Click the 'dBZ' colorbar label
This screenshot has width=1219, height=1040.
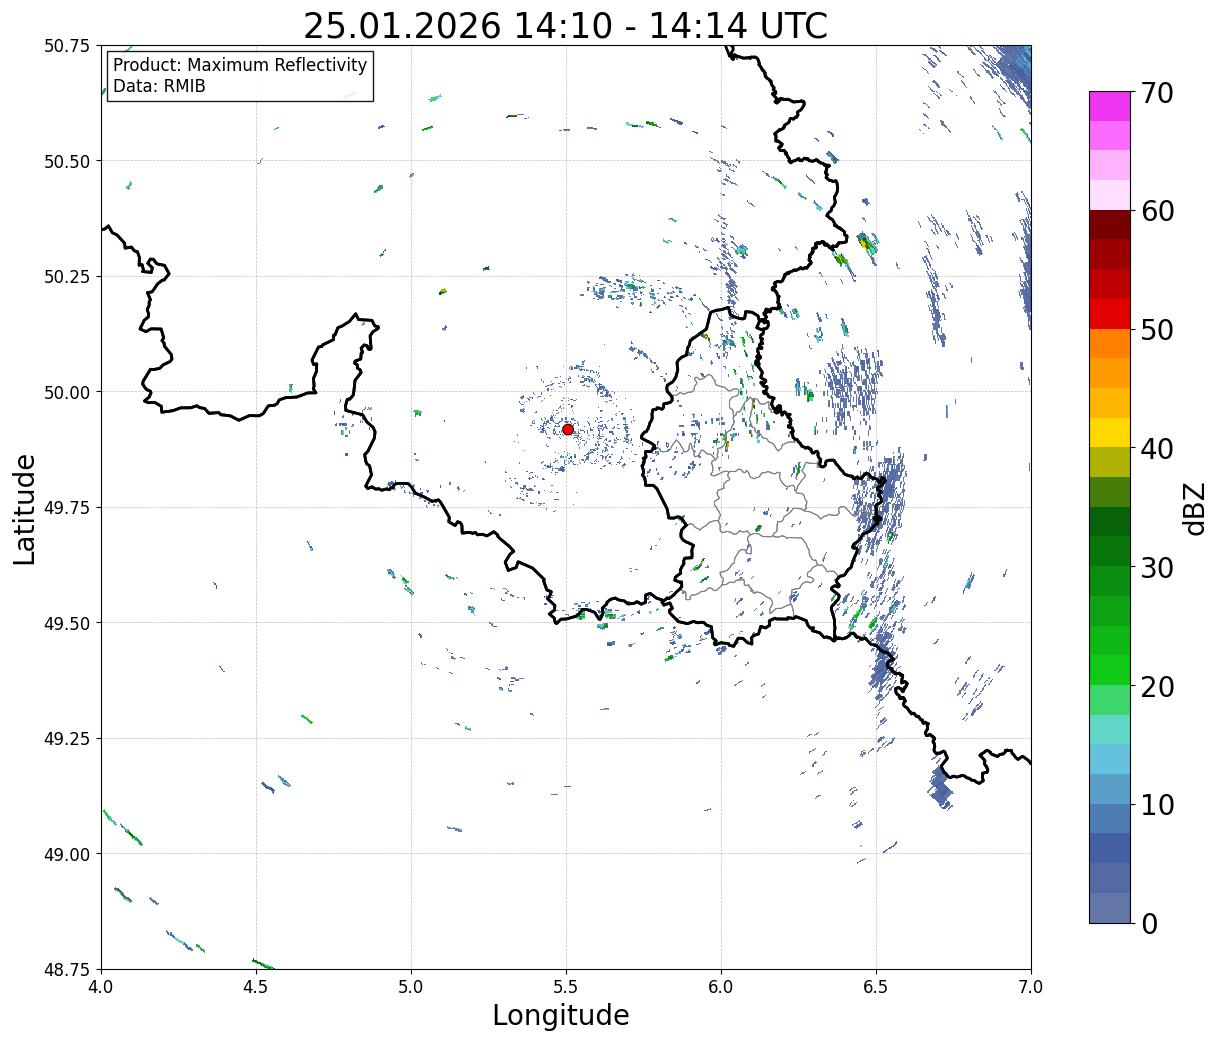click(x=1194, y=507)
